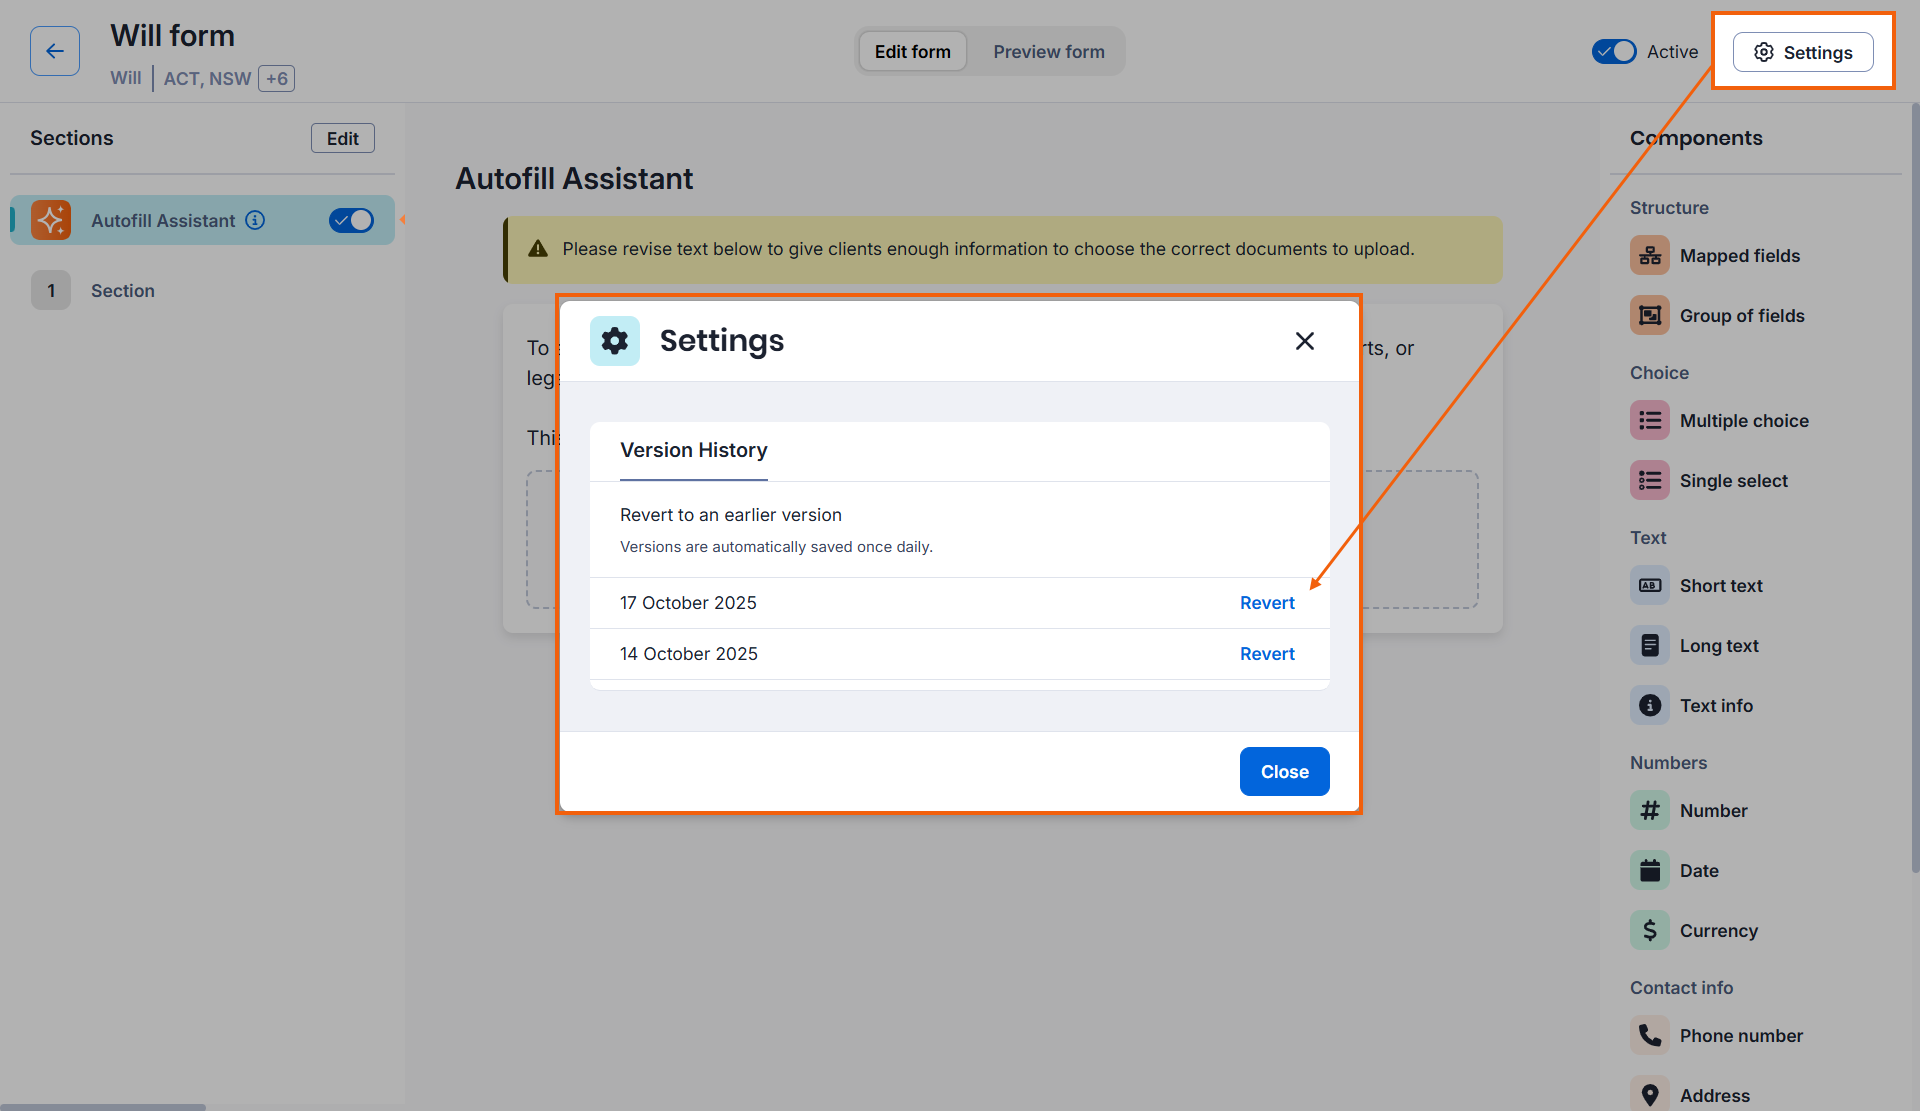1920x1111 pixels.
Task: Toggle the Active form switch
Action: tap(1614, 52)
